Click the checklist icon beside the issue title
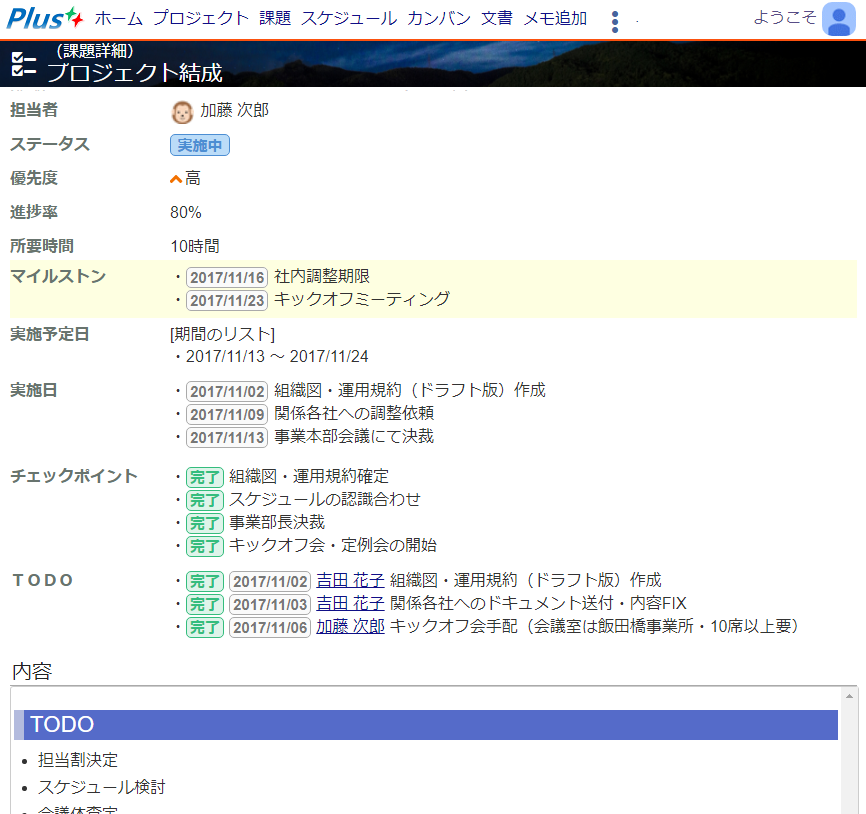 23,65
